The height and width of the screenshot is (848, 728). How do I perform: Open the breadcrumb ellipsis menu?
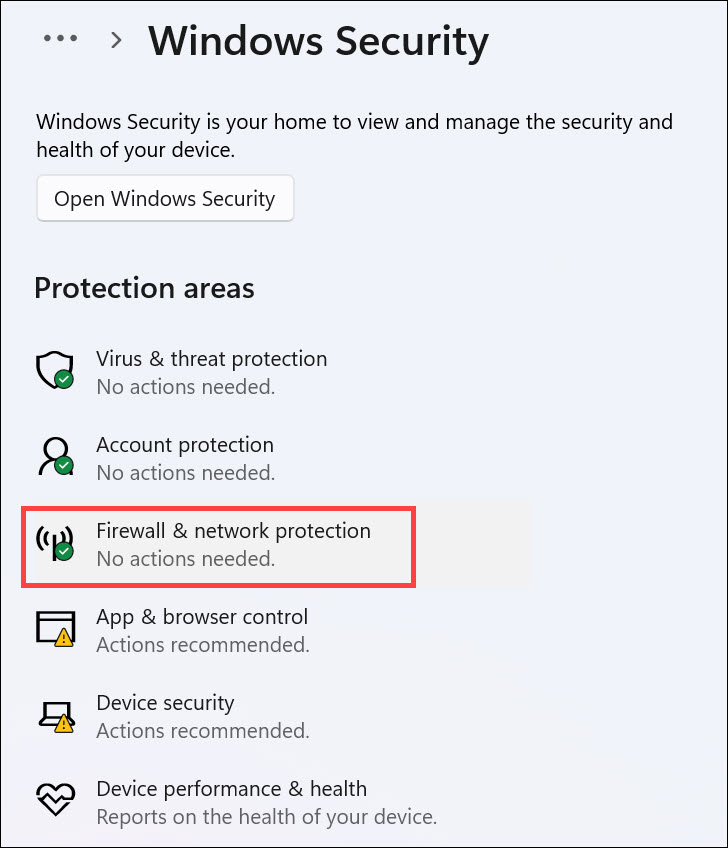click(60, 39)
